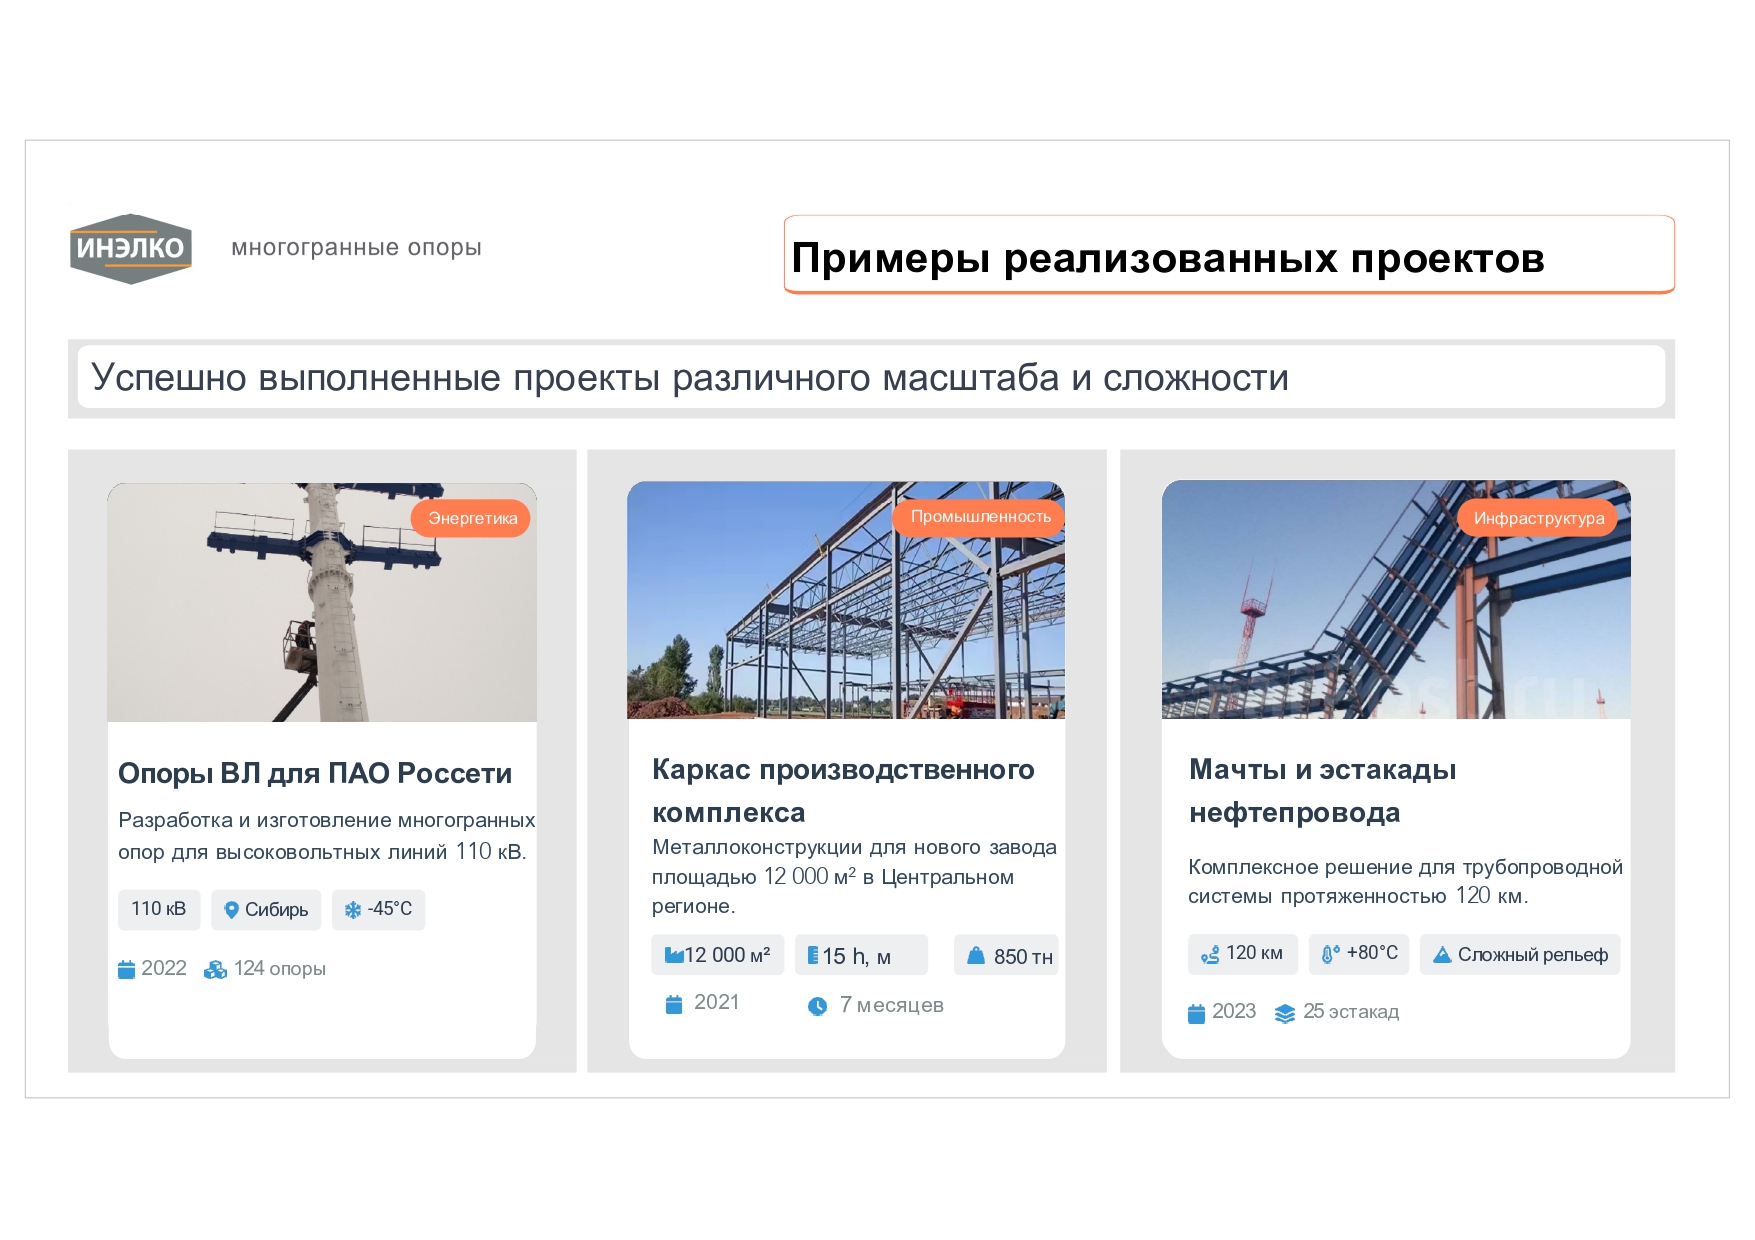Click the Сибирь location pin icon
1755x1240 pixels.
pyautogui.click(x=231, y=910)
